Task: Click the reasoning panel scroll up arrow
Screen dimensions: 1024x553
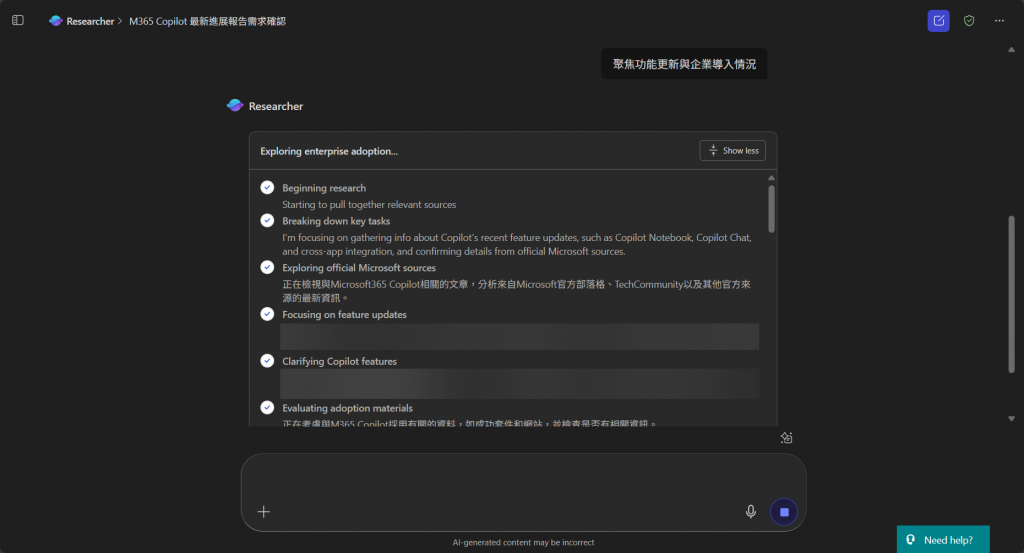Action: click(771, 178)
